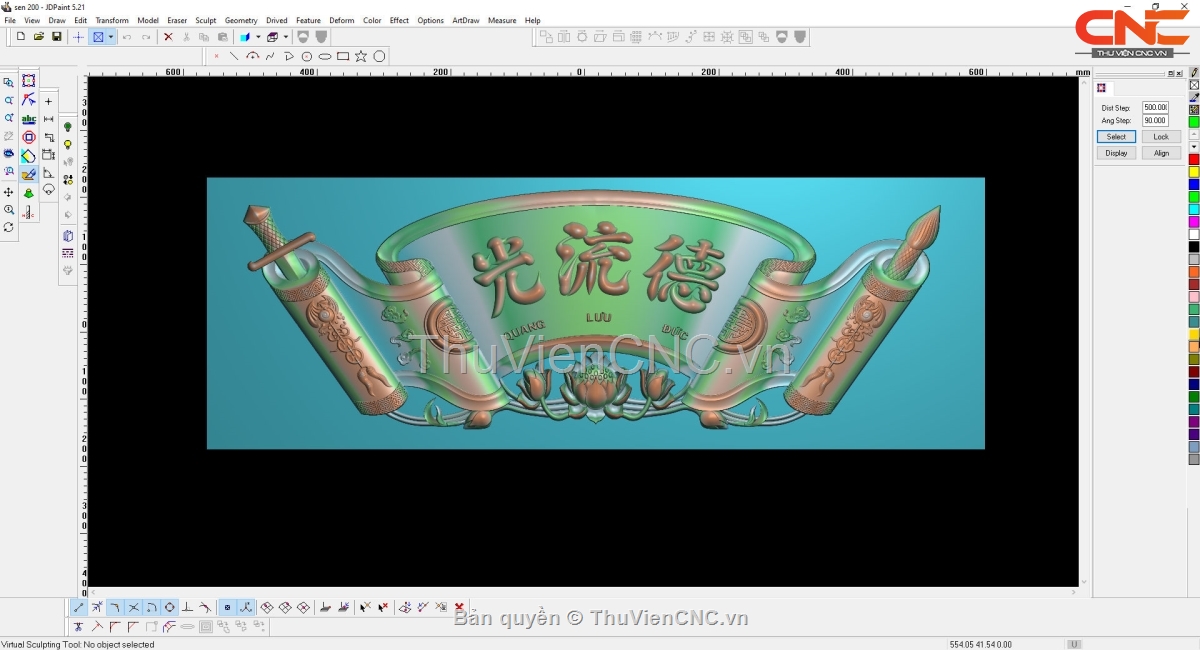Viewport: 1200px width, 650px height.
Task: Click the Dist Step input field
Action: (1155, 107)
